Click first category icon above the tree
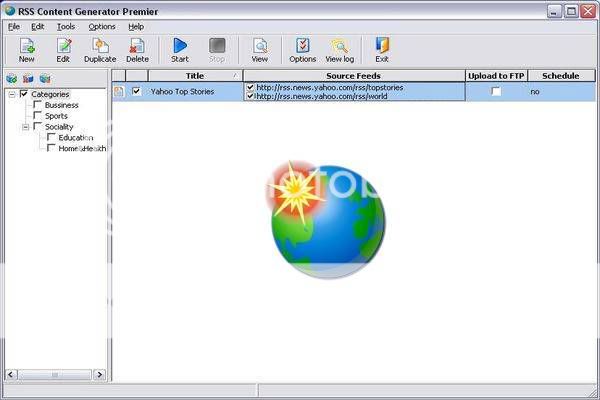Image resolution: width=600 pixels, height=400 pixels. point(11,79)
